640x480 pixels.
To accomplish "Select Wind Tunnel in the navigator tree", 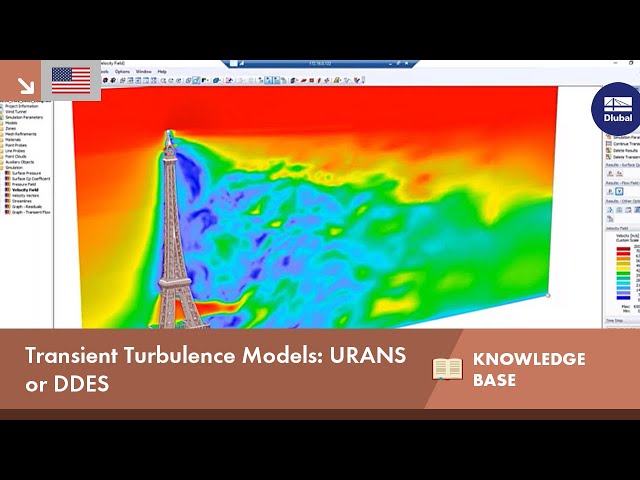I will [16, 111].
